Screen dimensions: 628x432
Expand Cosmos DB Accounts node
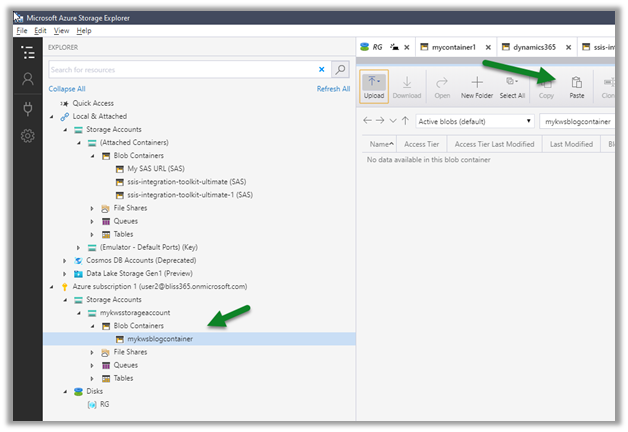pyautogui.click(x=66, y=259)
